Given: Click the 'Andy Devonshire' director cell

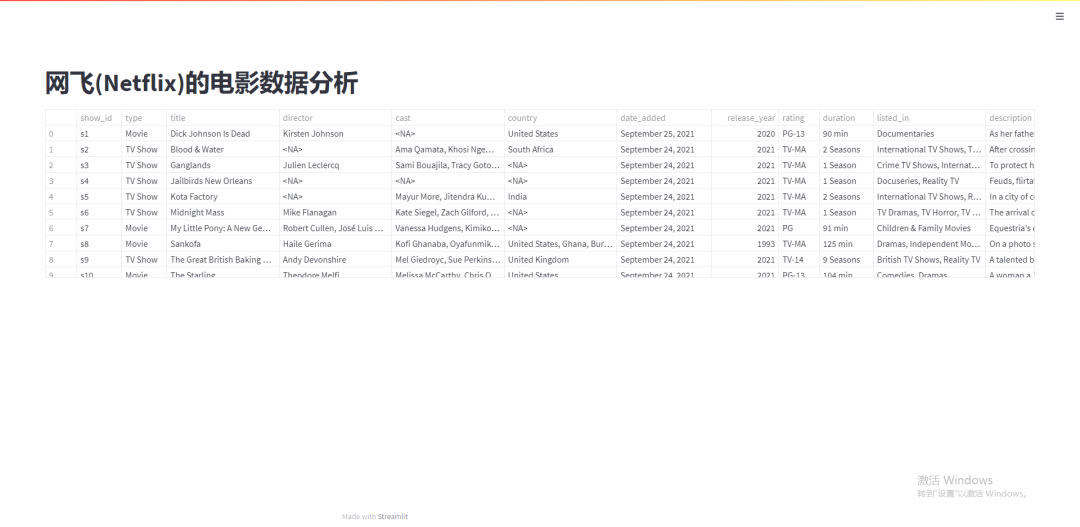Looking at the screenshot, I should click(335, 260).
